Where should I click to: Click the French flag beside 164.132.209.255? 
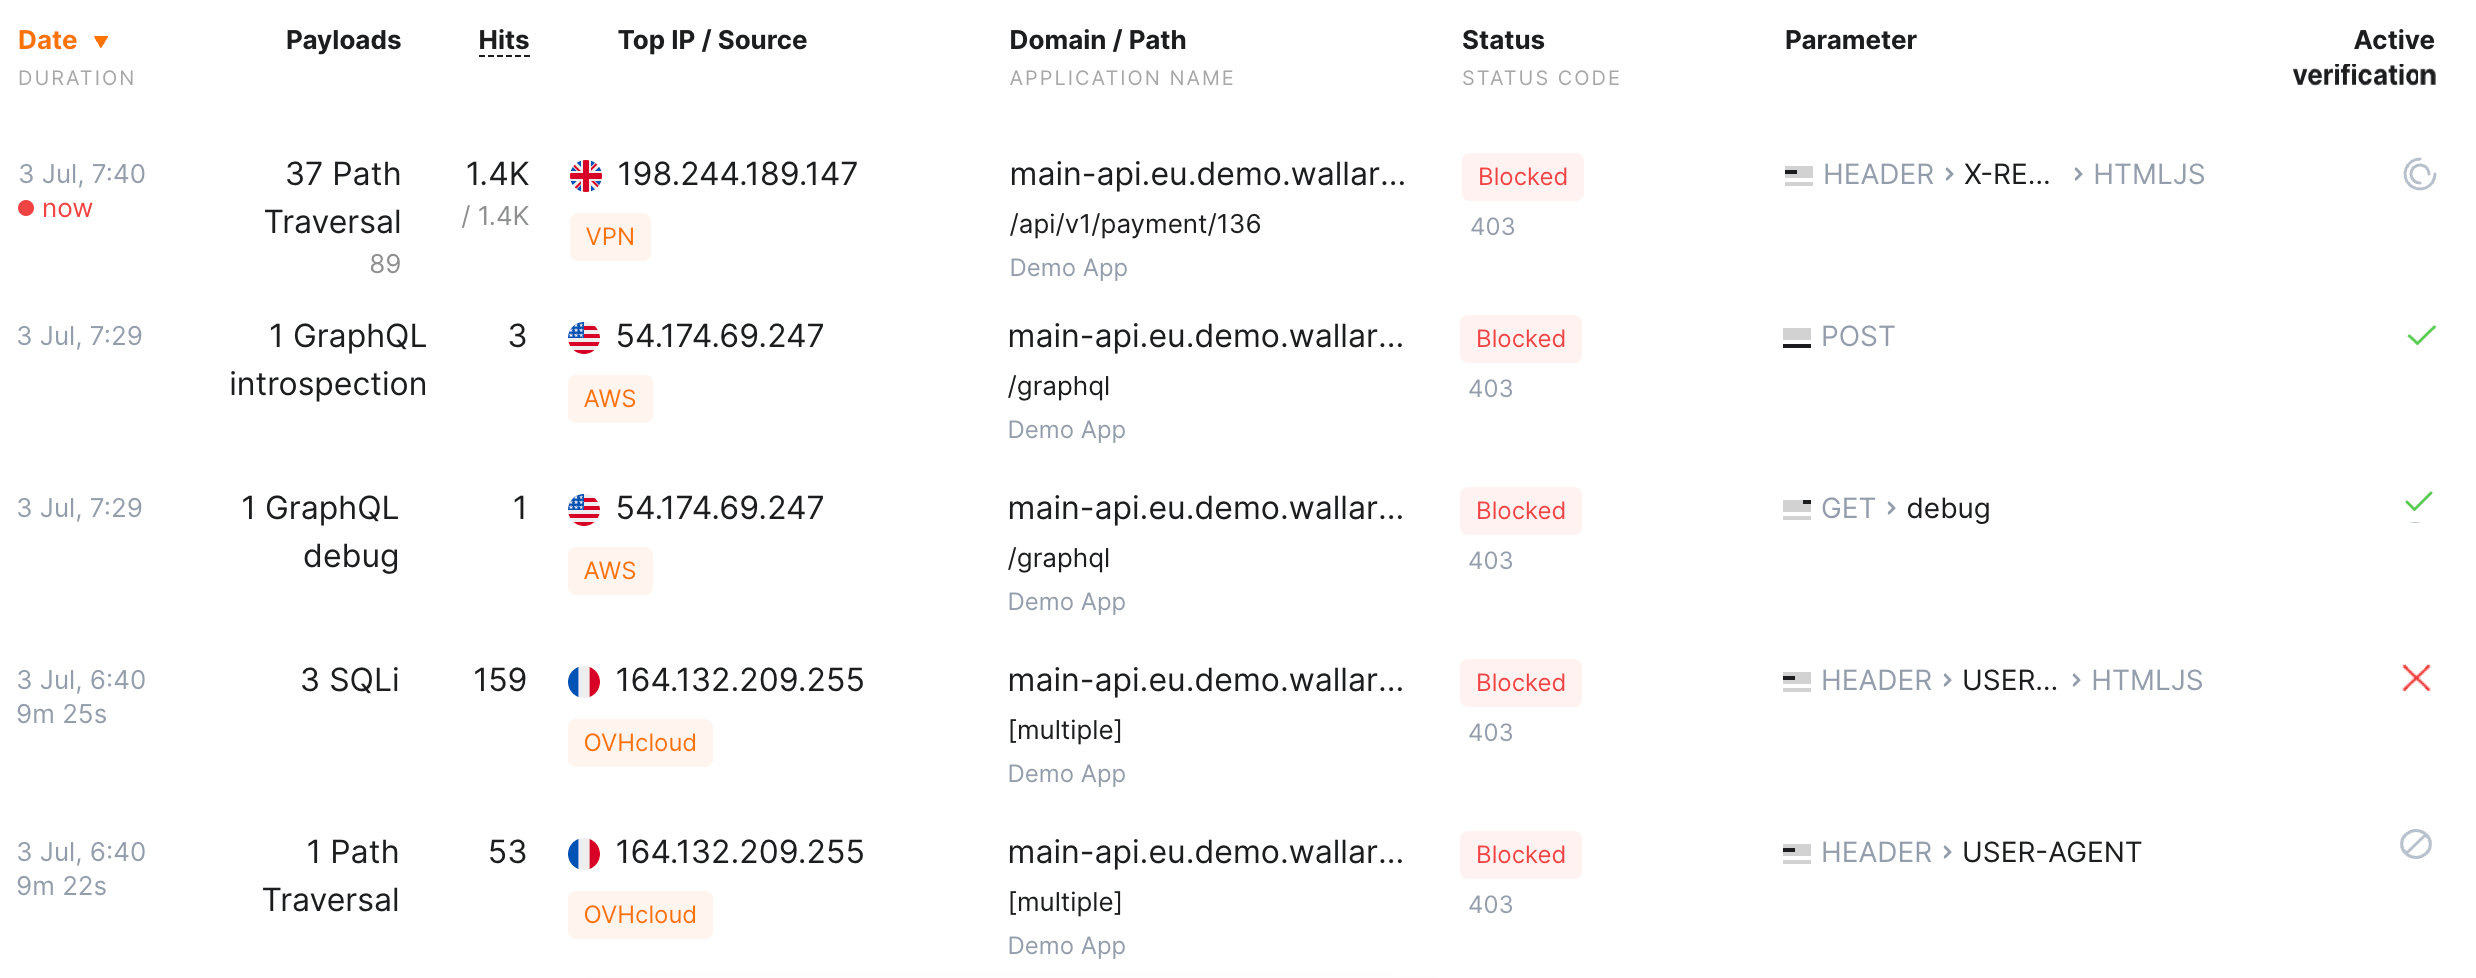pos(586,680)
